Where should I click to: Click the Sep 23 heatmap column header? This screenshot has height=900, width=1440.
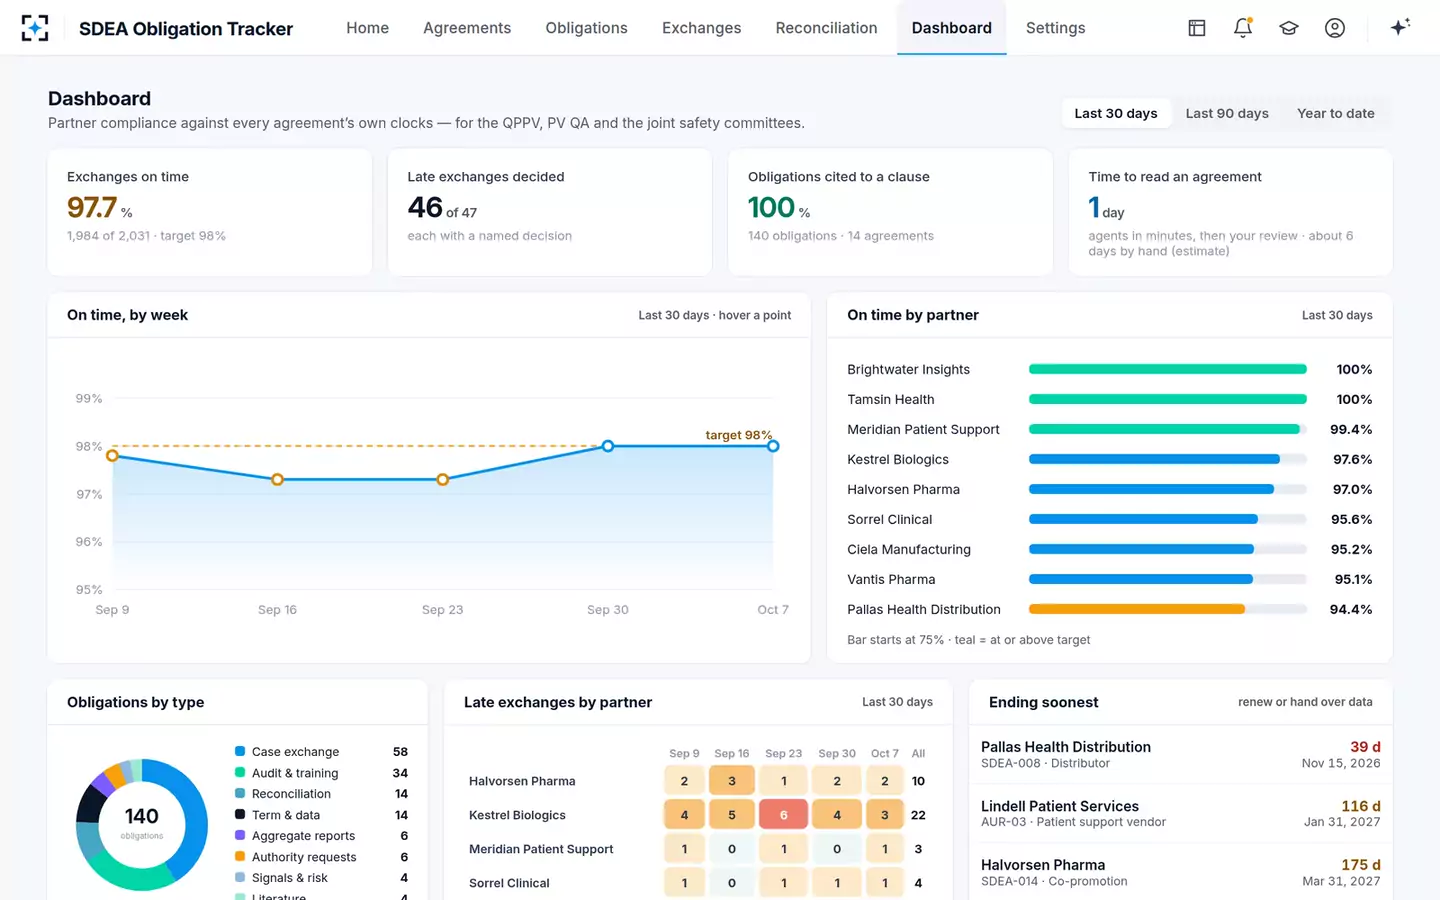(x=783, y=753)
